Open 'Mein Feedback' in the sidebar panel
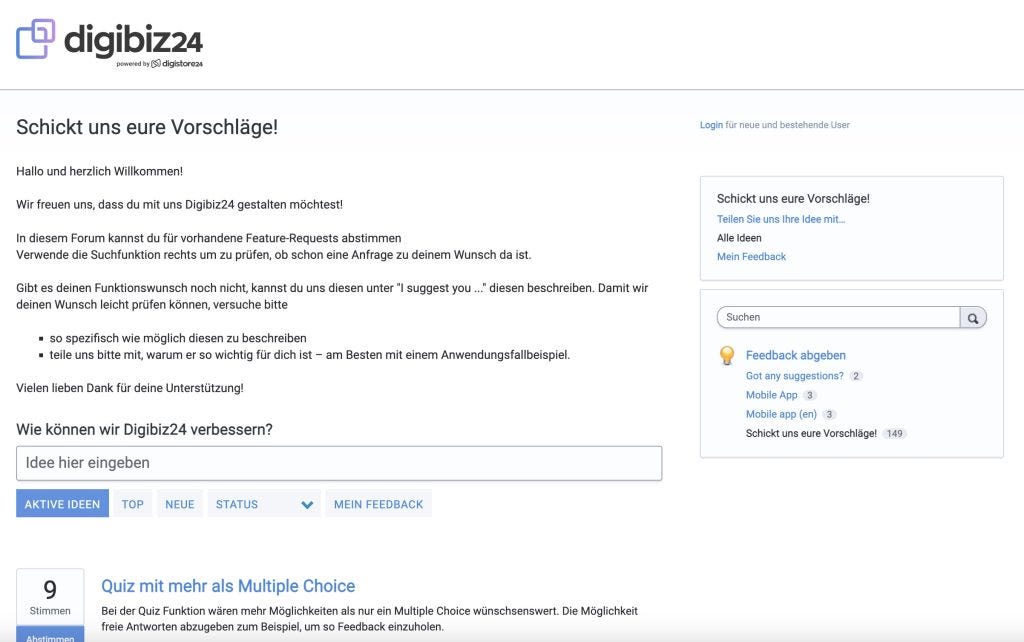This screenshot has height=642, width=1024. click(751, 256)
